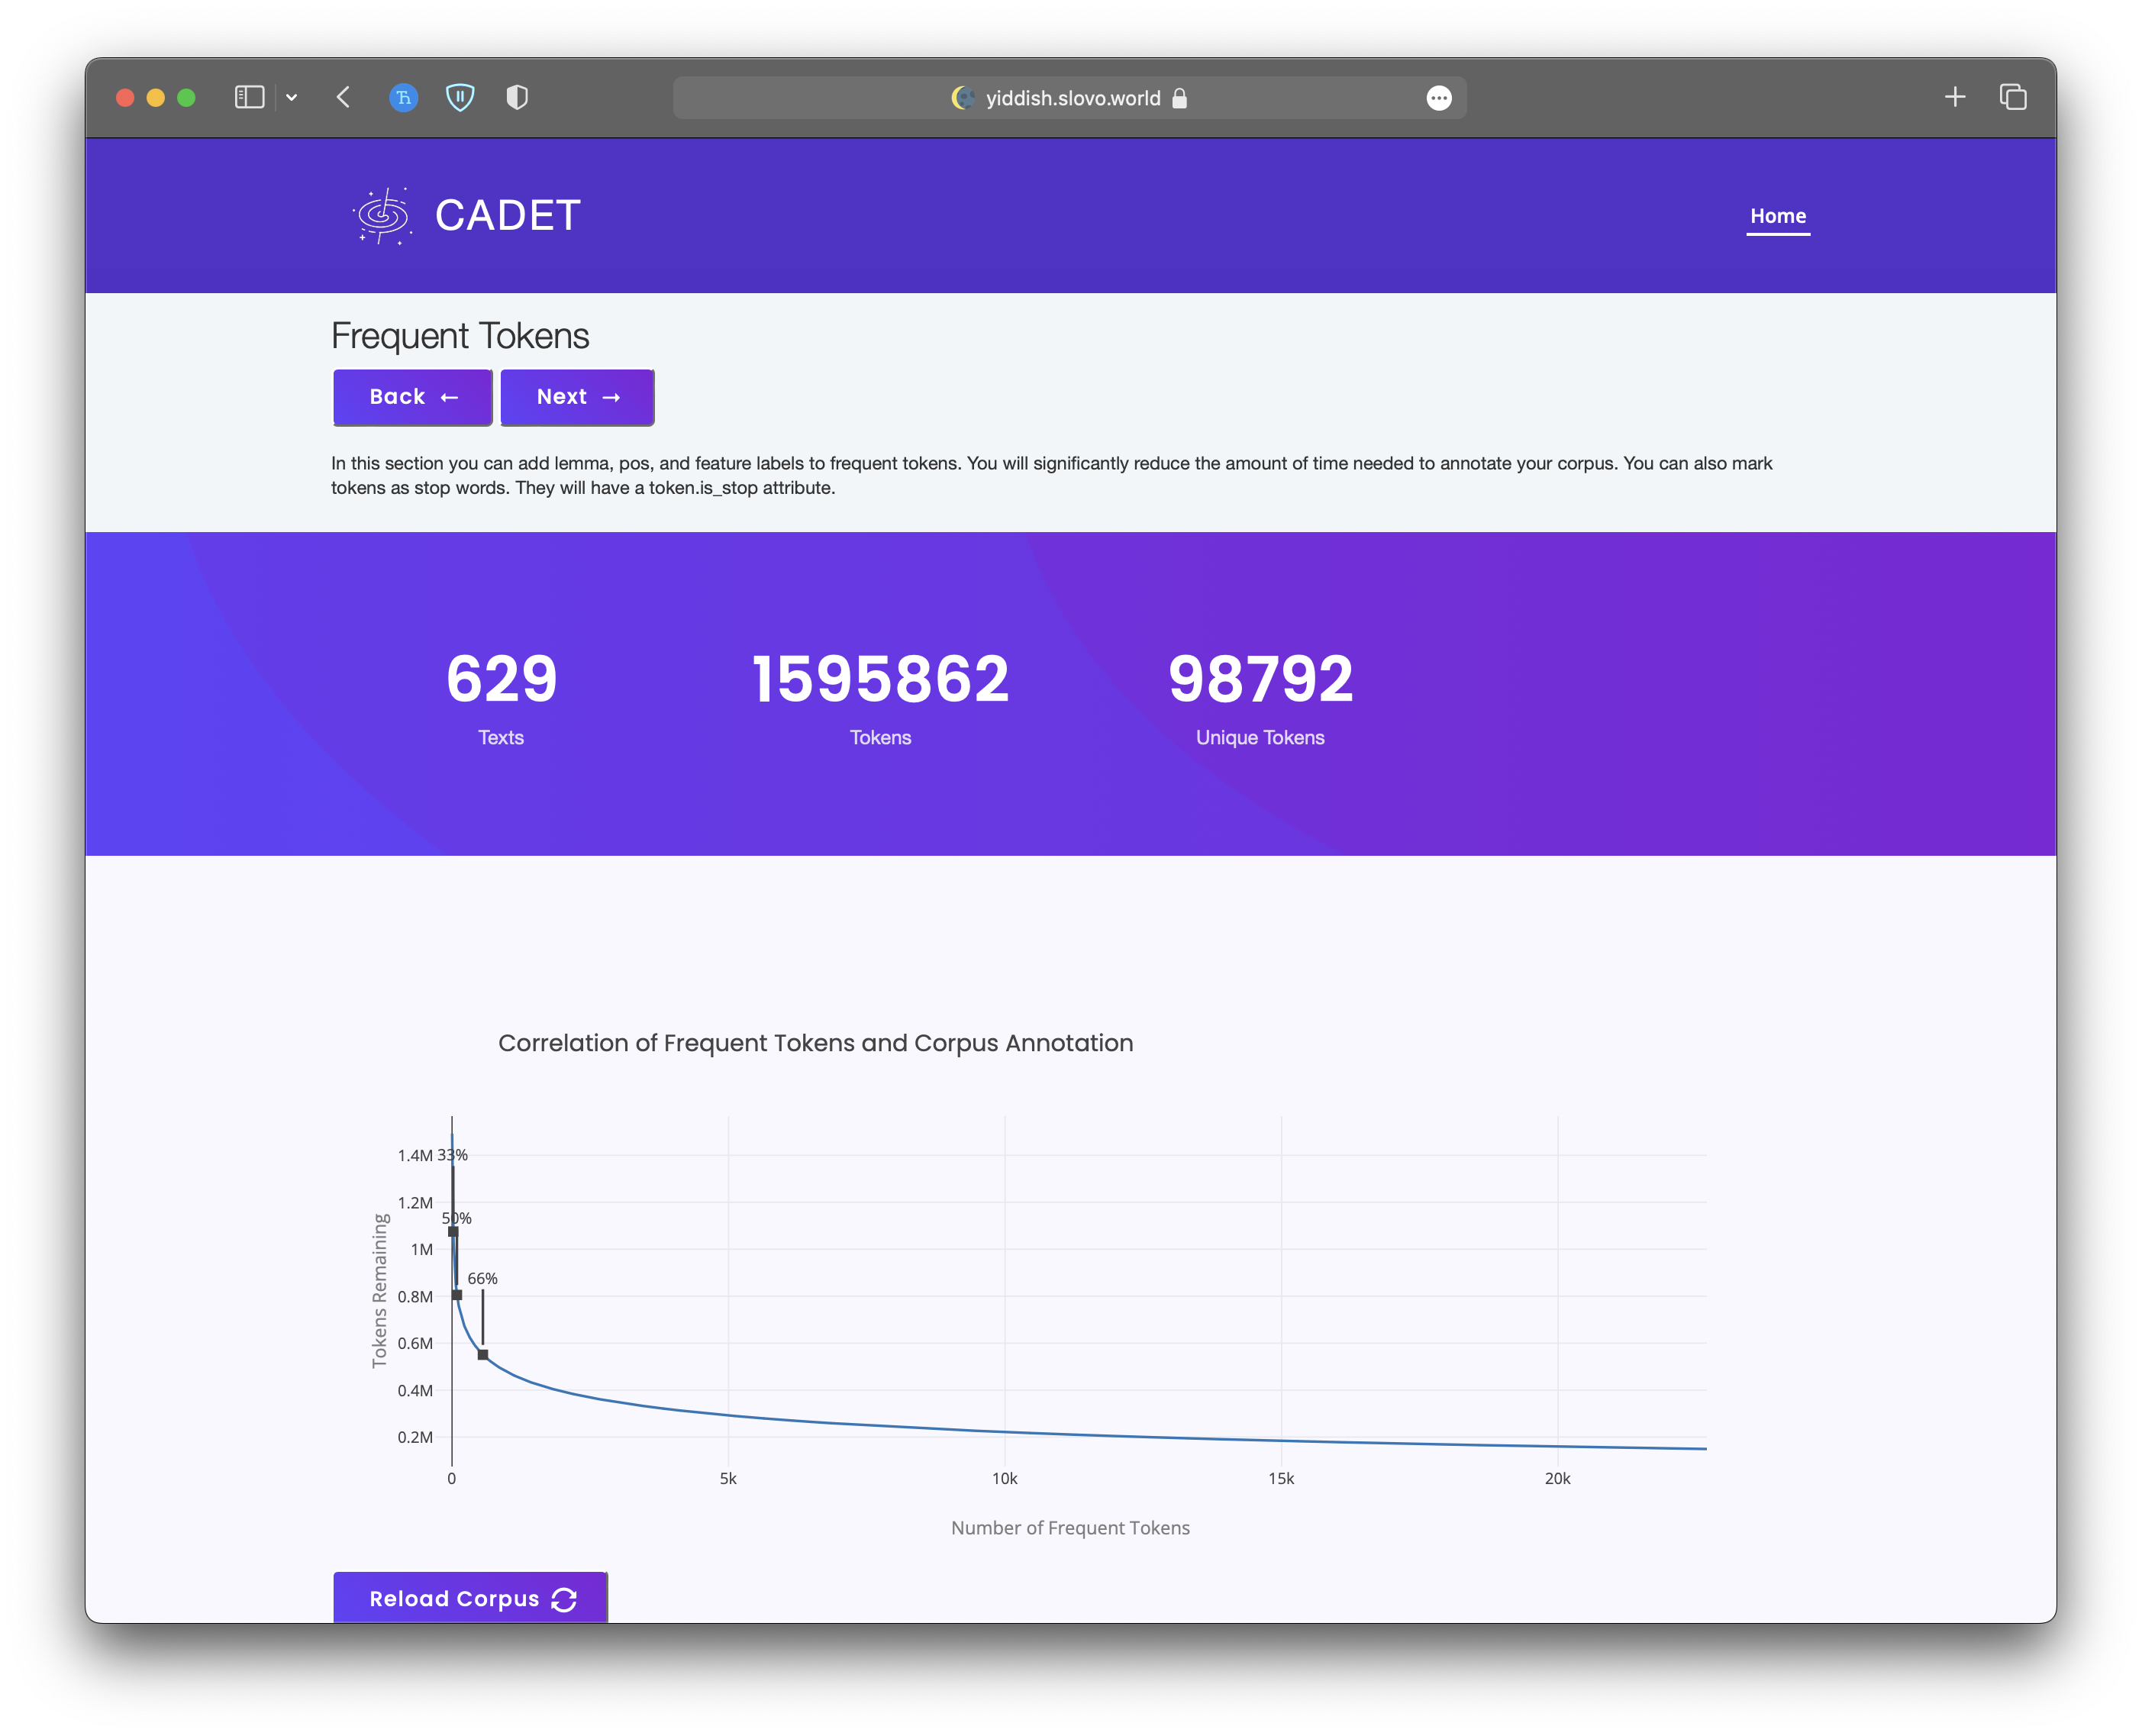Go back using browser back arrow
Screen dimensions: 2142x1736
[343, 97]
